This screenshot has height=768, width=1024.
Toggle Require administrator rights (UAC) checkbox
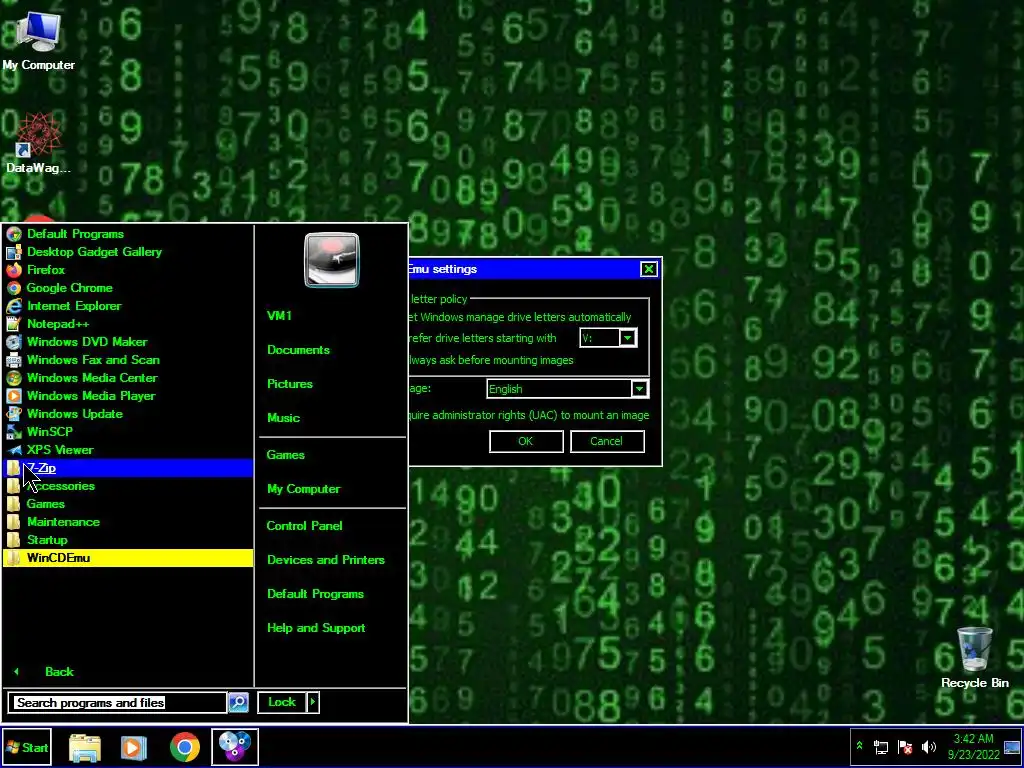529,415
